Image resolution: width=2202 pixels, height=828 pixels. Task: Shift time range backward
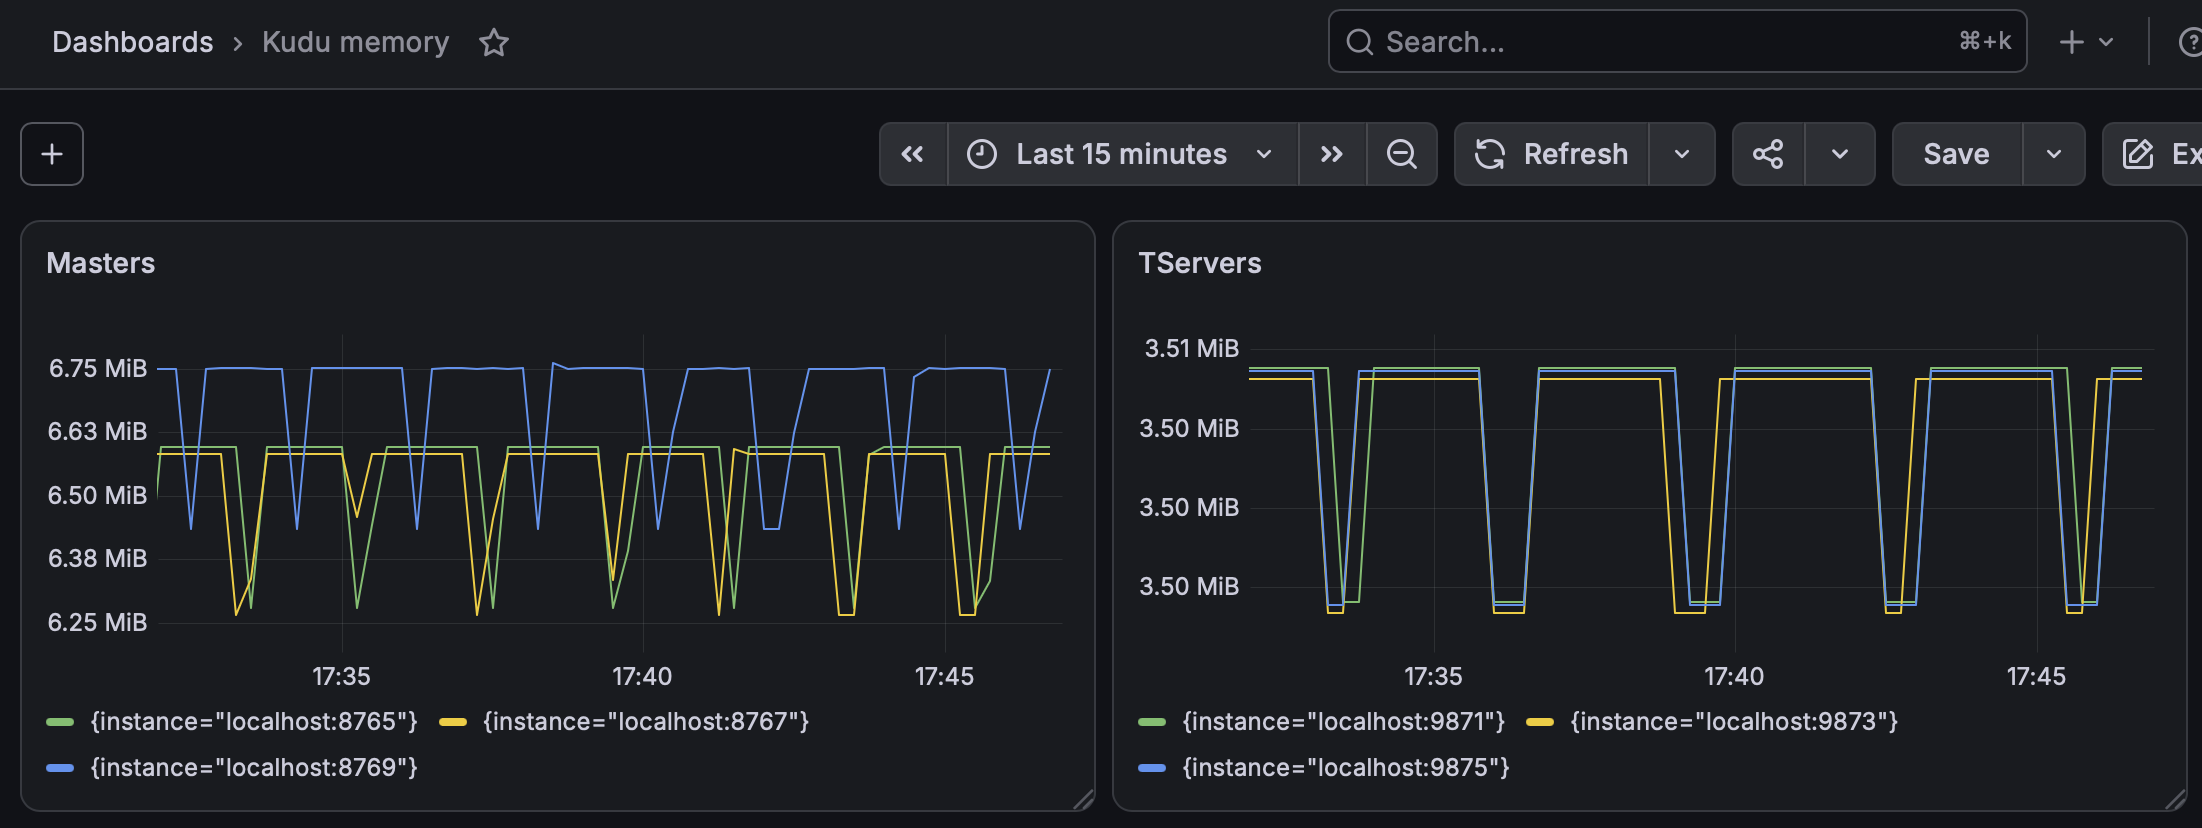click(x=913, y=154)
